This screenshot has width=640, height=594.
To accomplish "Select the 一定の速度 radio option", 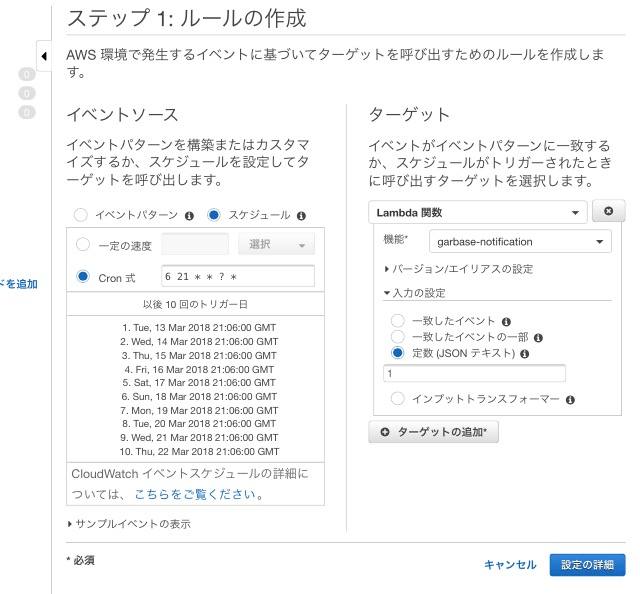I will pyautogui.click(x=83, y=245).
